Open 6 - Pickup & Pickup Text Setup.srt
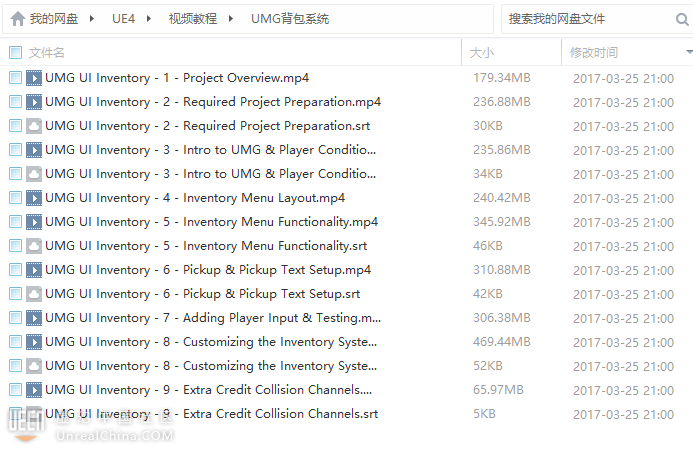693x451 pixels. pos(202,294)
